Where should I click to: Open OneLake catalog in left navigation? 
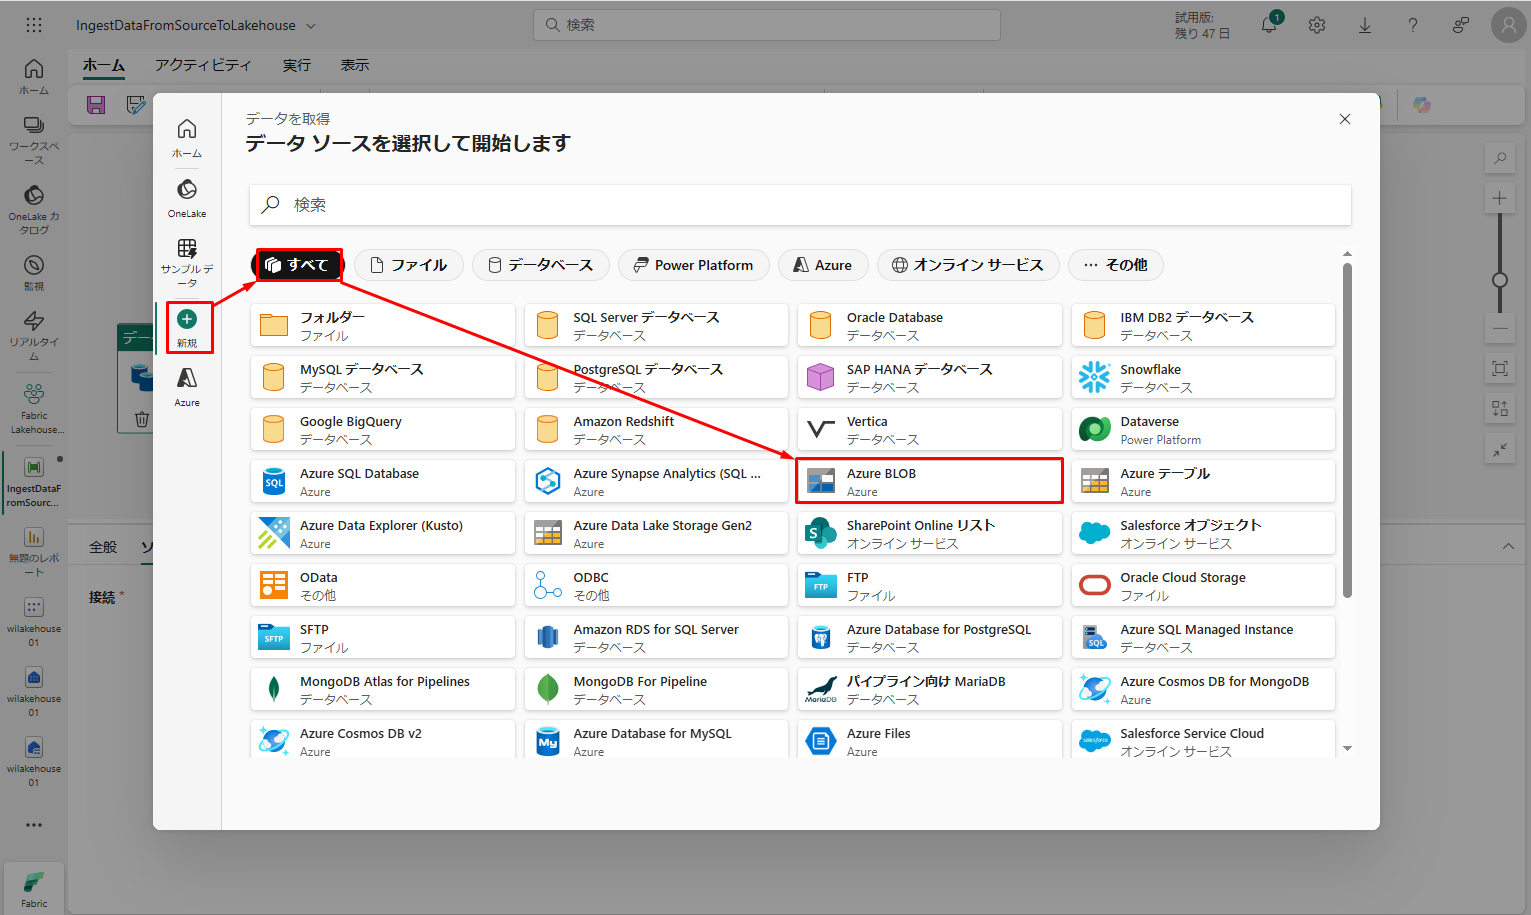click(x=34, y=210)
